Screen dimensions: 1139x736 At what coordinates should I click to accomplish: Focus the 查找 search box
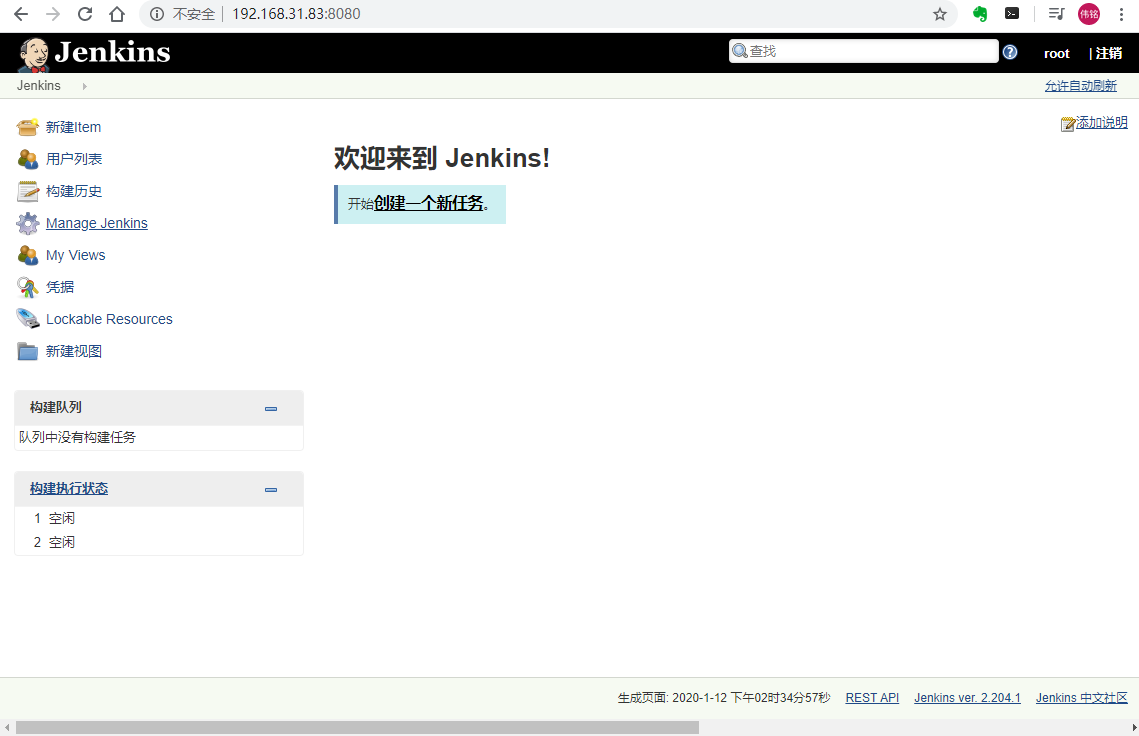click(x=864, y=51)
